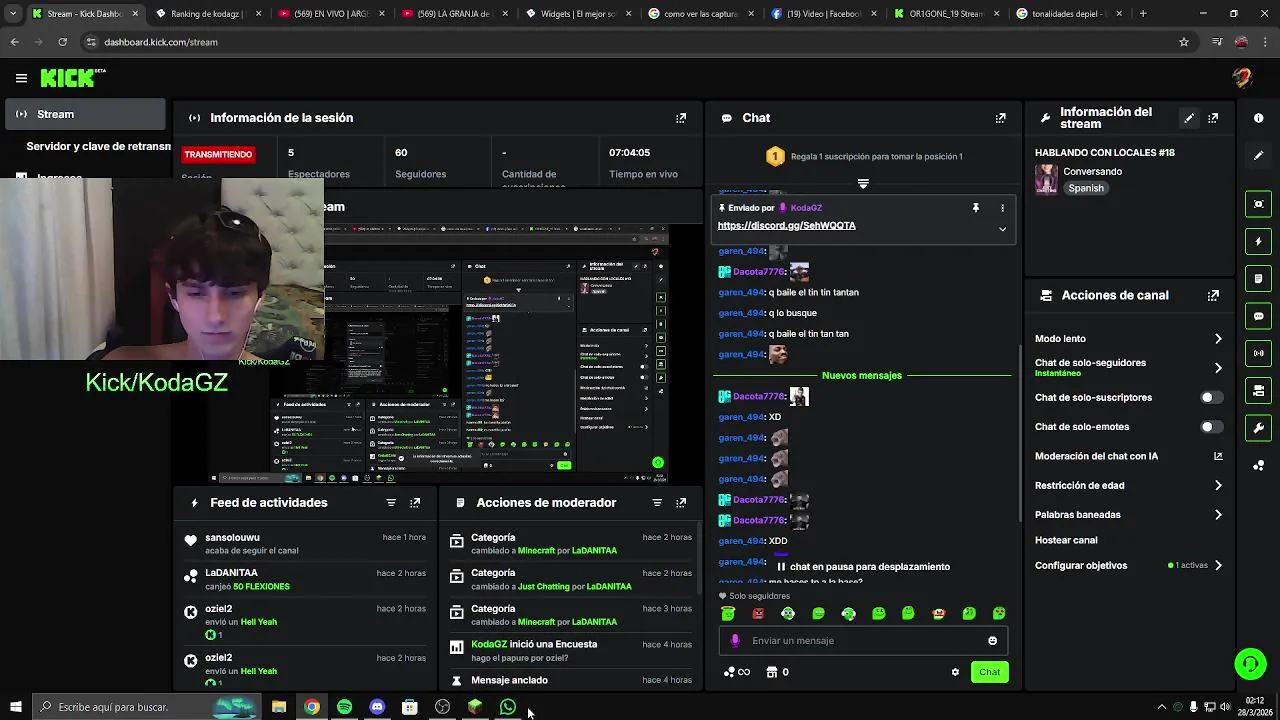The height and width of the screenshot is (720, 1280).
Task: Type in the Enviar un mensaje field
Action: 862,641
